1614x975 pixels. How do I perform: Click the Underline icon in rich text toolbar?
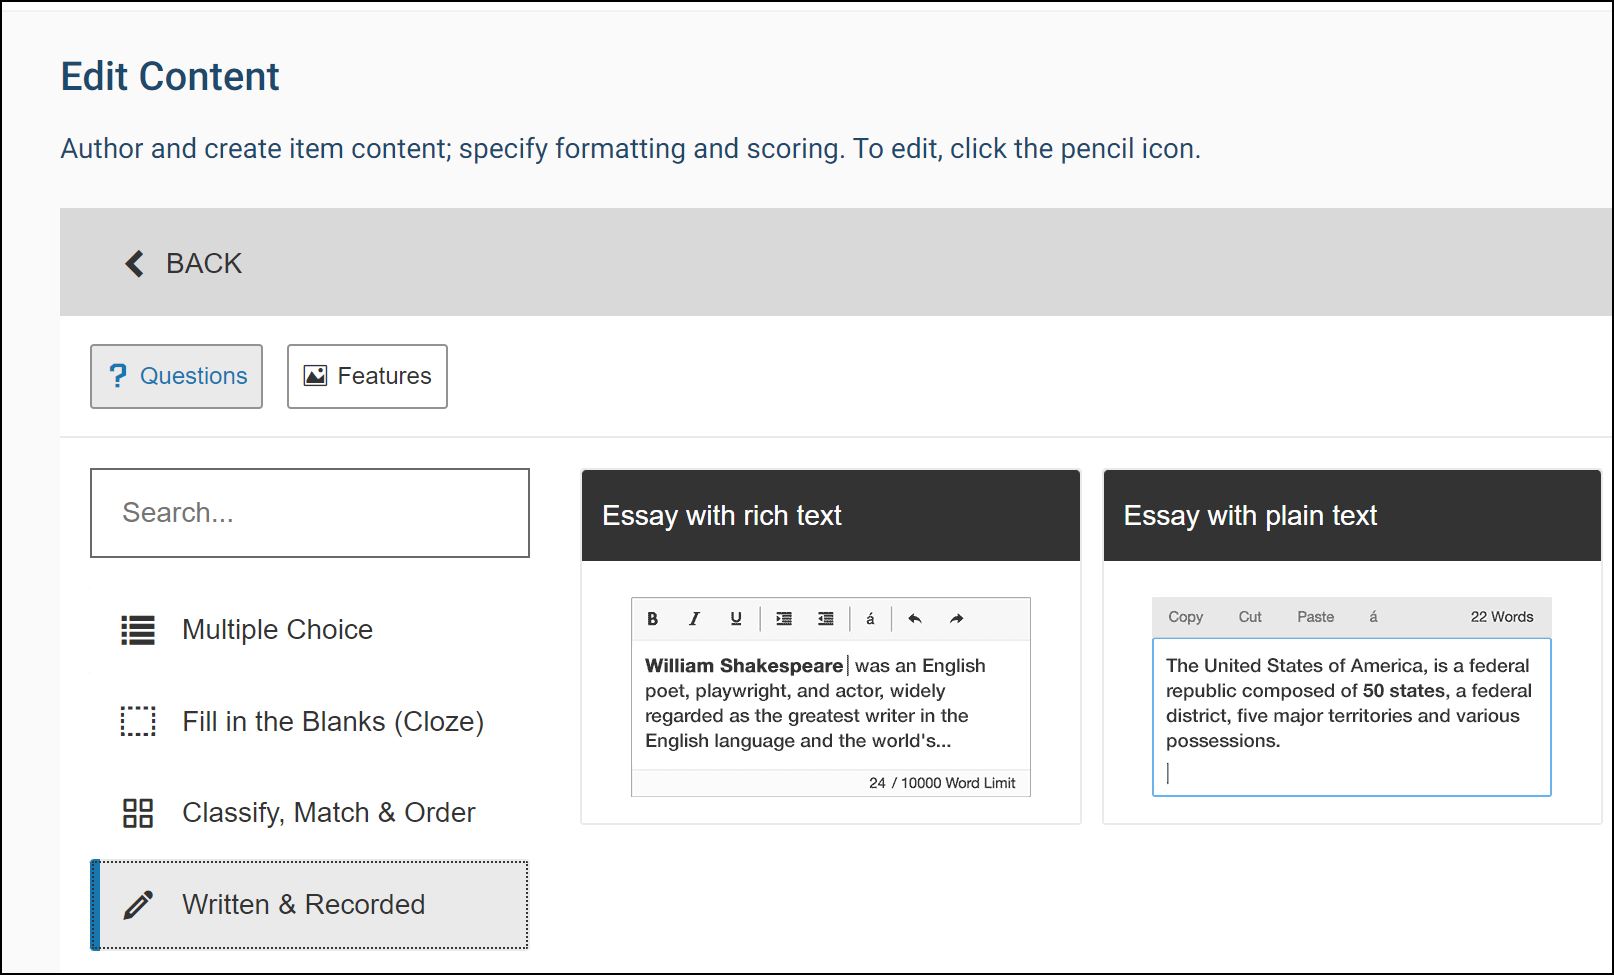736,619
